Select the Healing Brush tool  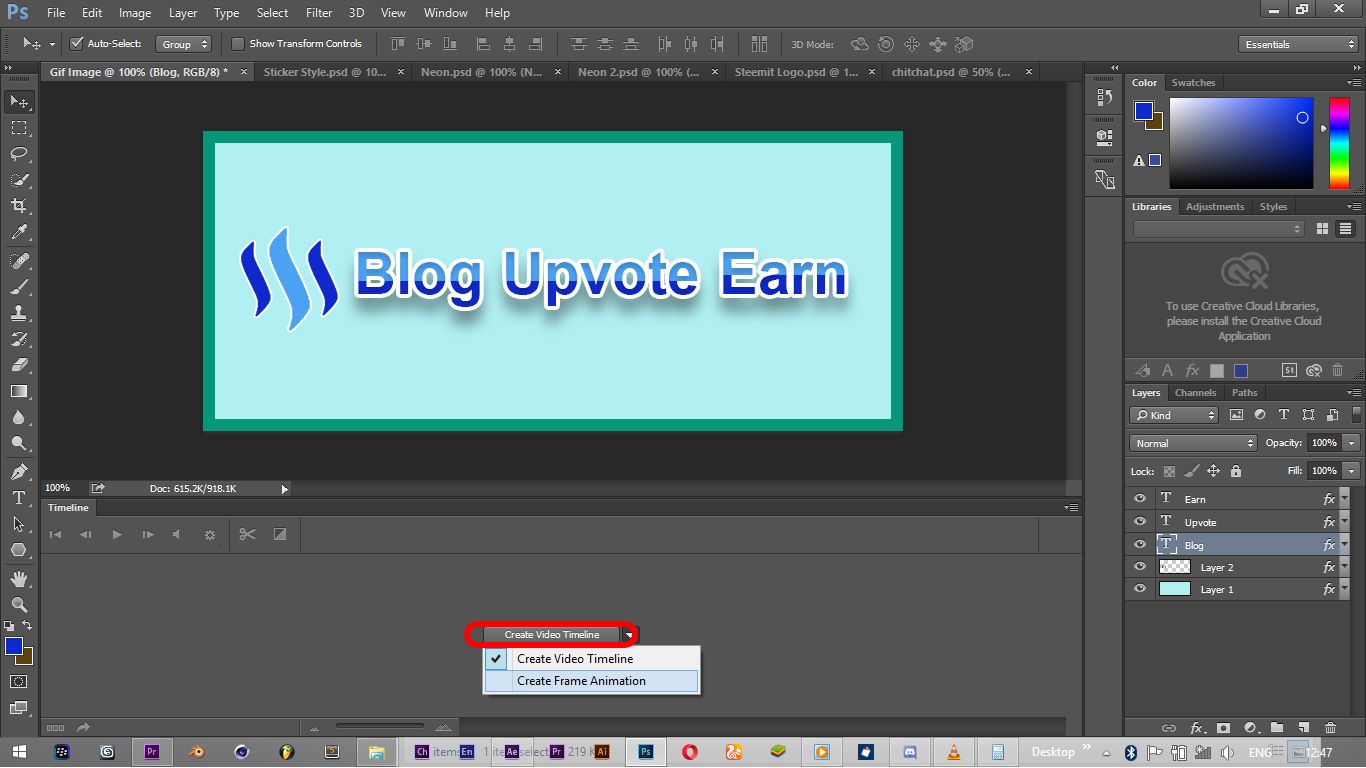pos(19,261)
